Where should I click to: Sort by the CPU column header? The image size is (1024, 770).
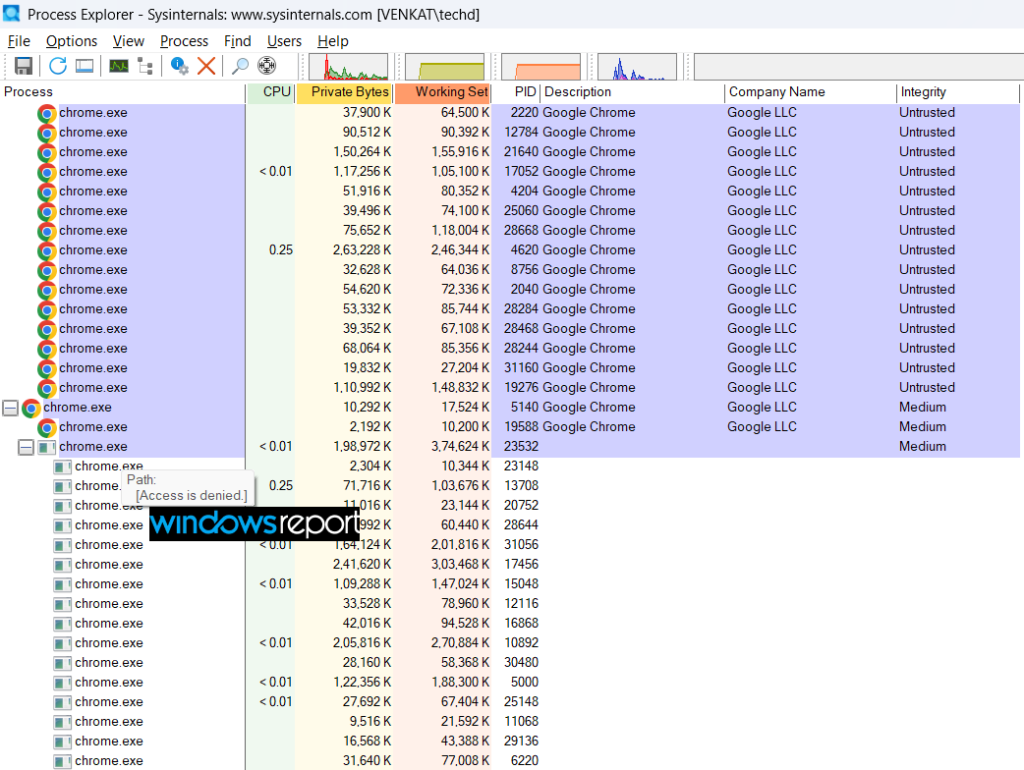click(x=271, y=92)
